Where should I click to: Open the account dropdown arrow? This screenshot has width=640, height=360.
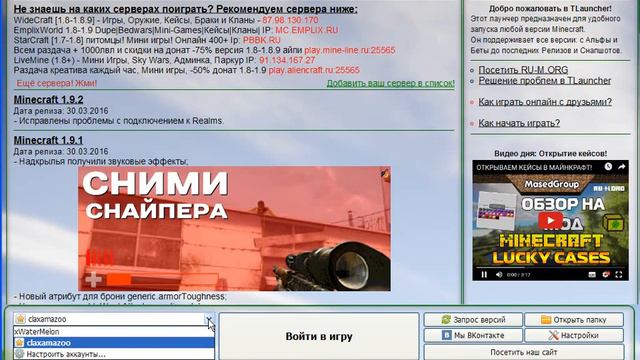click(209, 319)
